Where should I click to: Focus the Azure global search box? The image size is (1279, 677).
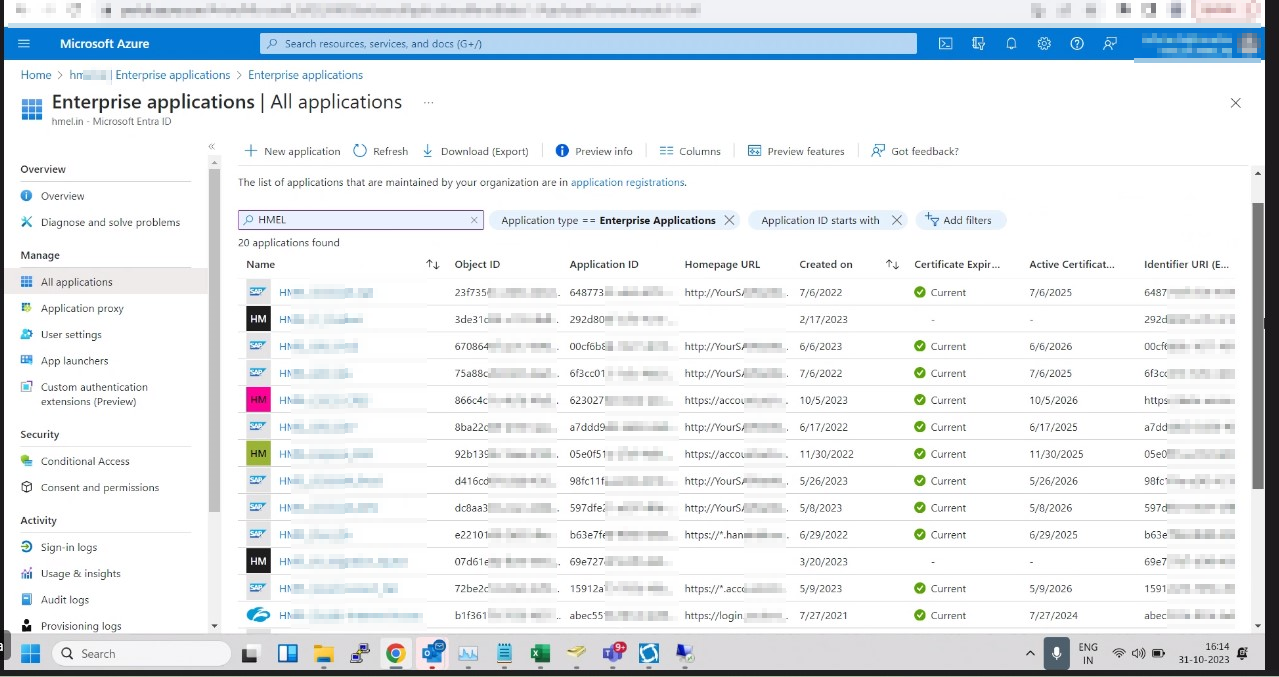pos(588,44)
